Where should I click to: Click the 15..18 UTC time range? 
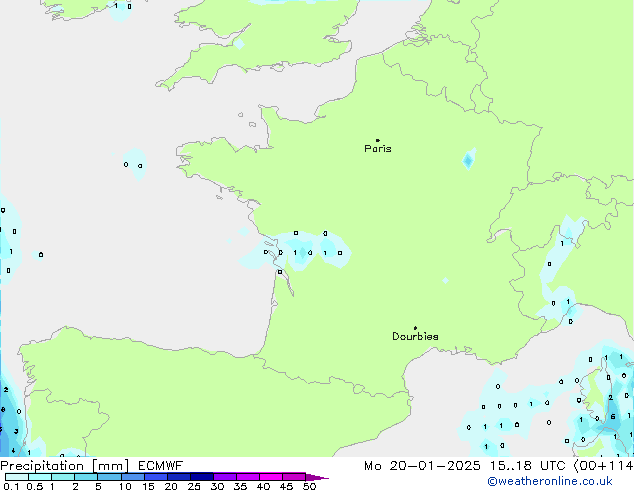click(x=527, y=466)
